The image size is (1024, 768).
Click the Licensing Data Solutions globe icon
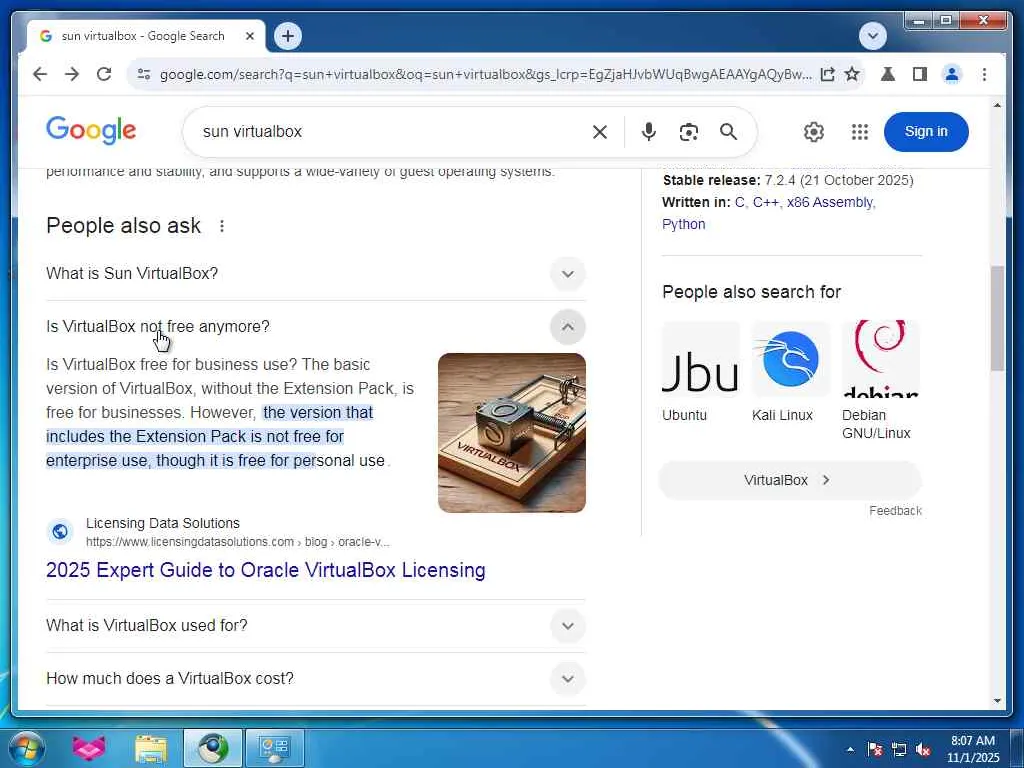tap(60, 532)
